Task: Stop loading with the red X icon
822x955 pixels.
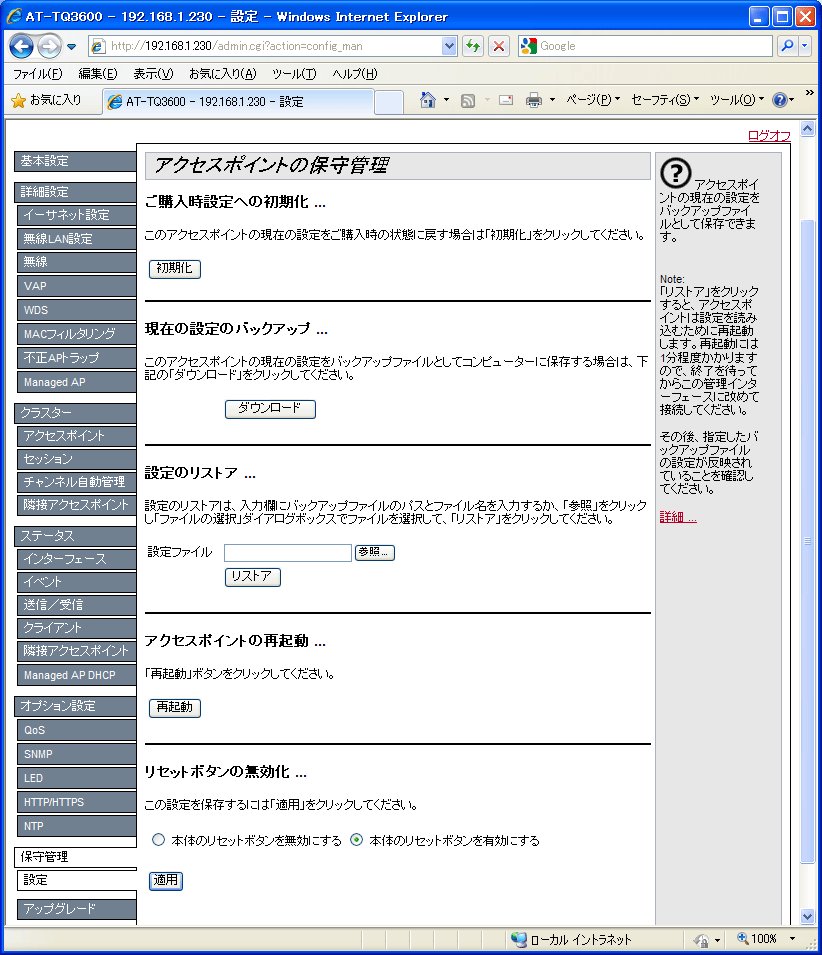Action: [x=499, y=46]
